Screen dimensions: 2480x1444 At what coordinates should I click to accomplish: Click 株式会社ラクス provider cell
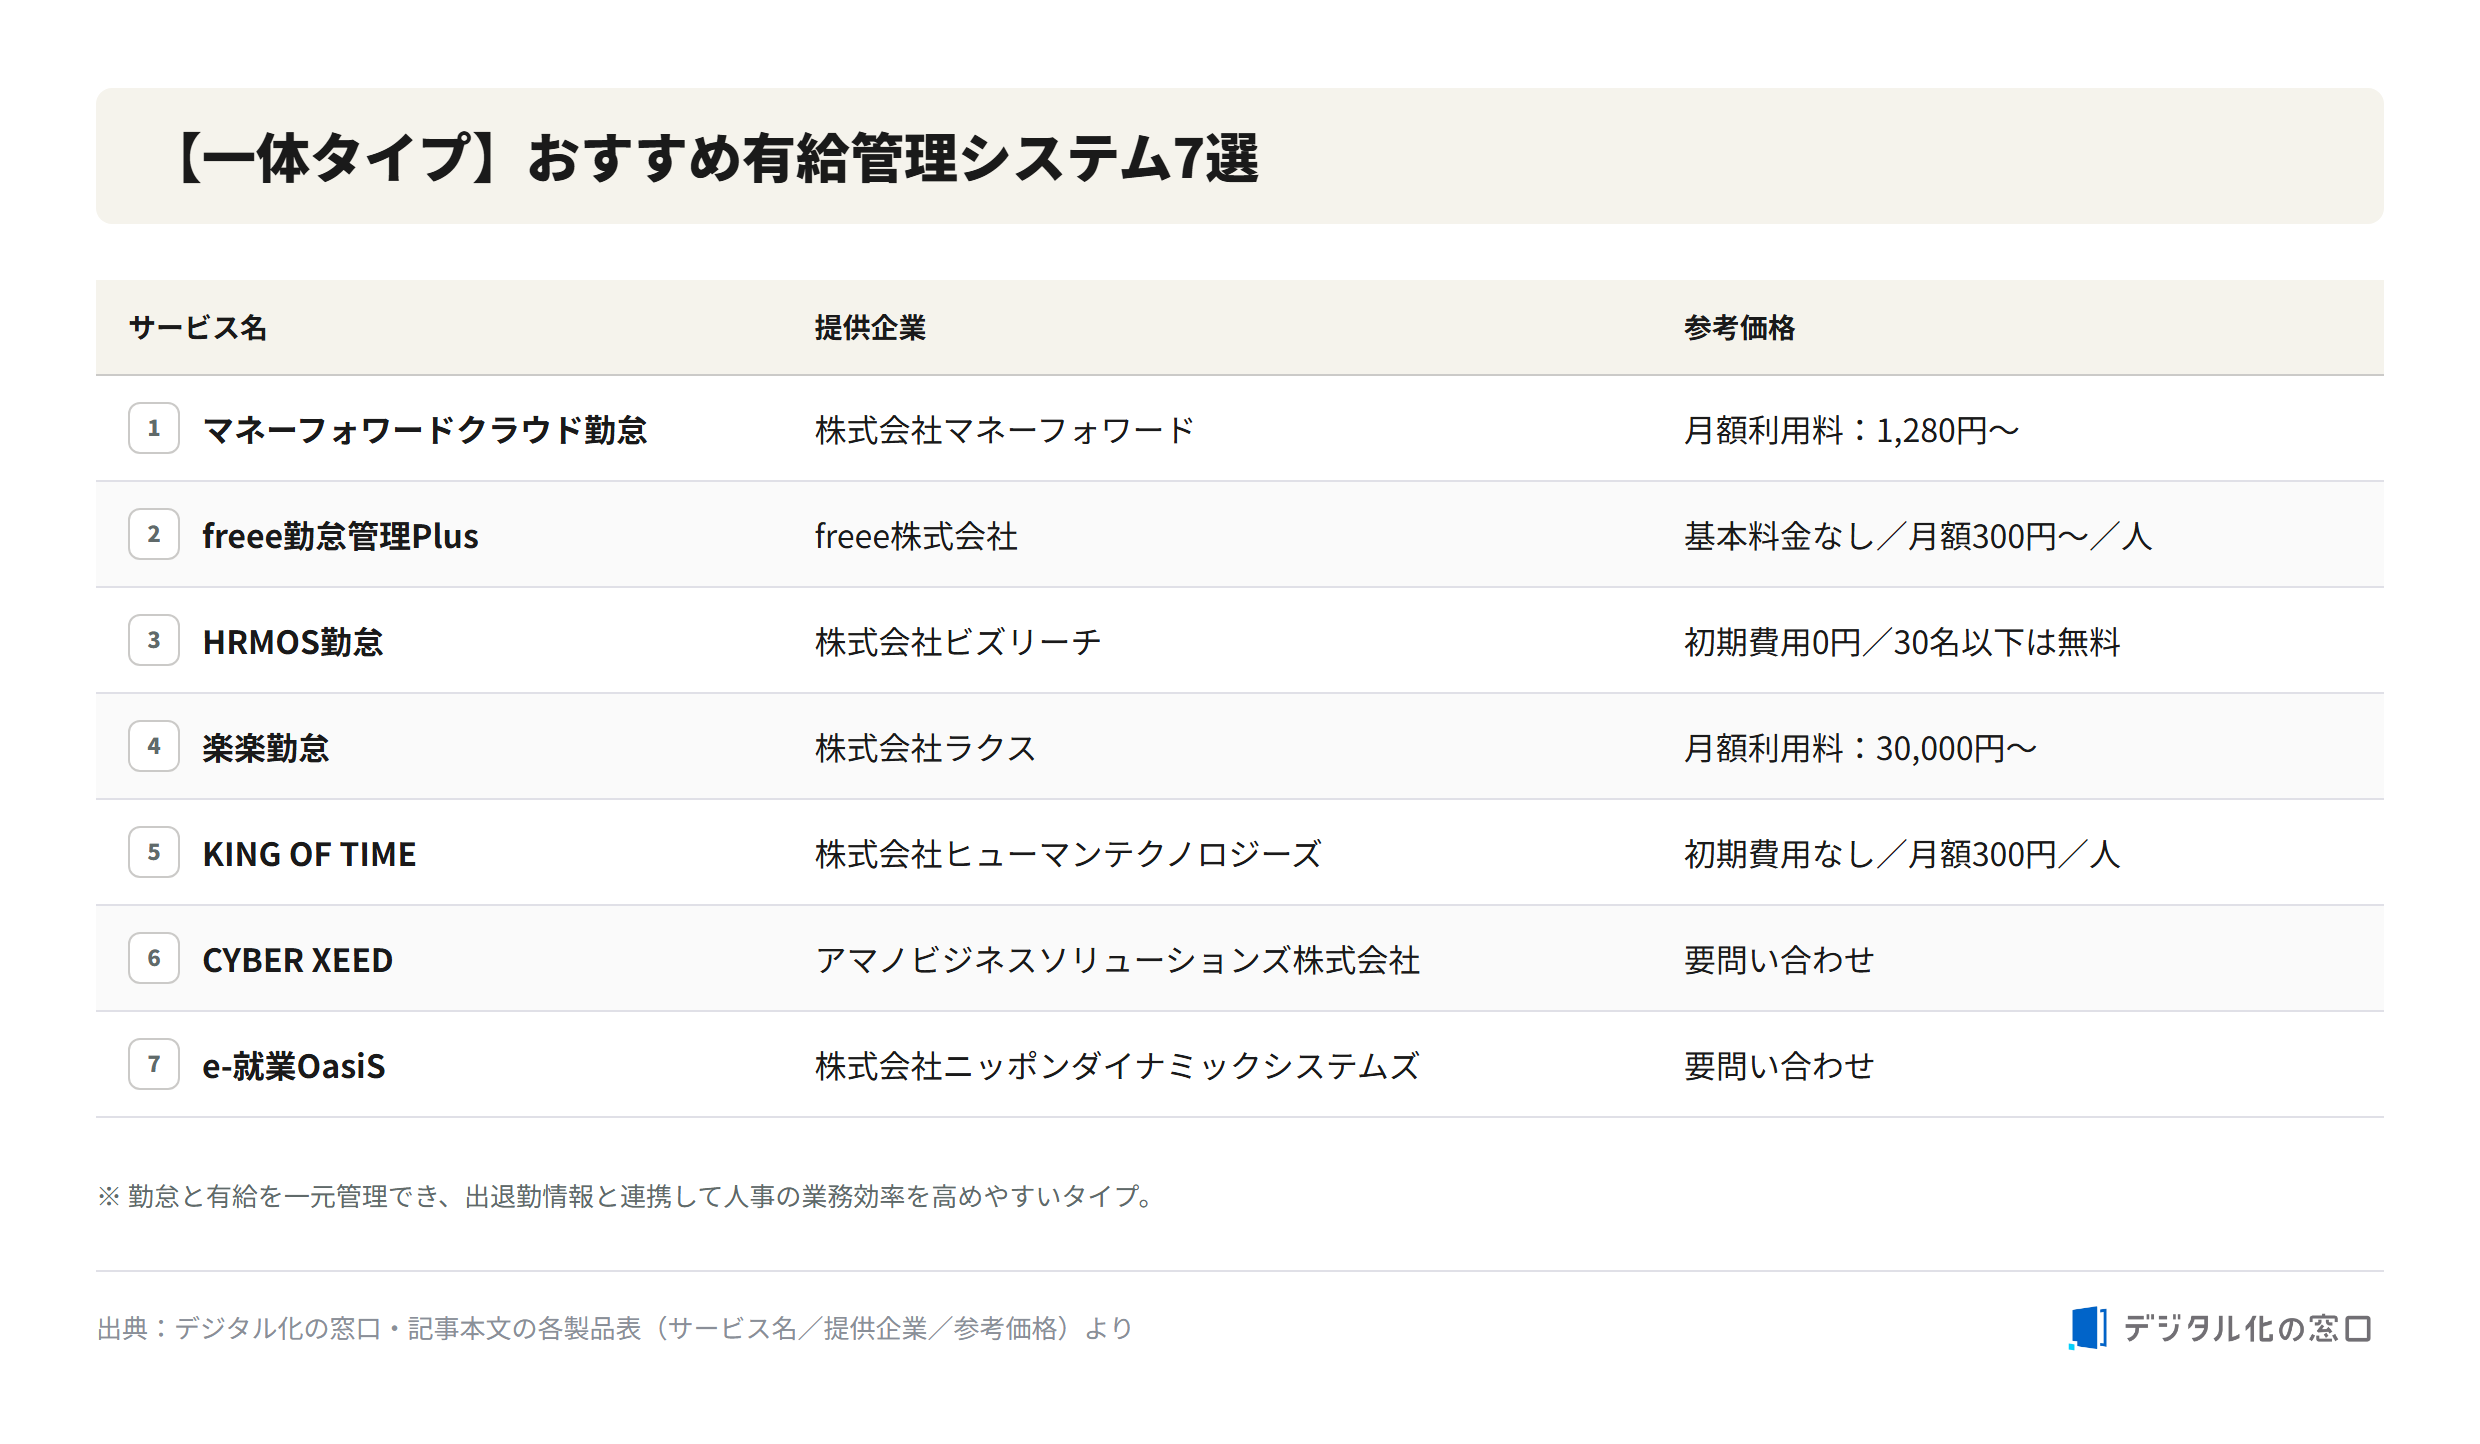click(x=925, y=748)
